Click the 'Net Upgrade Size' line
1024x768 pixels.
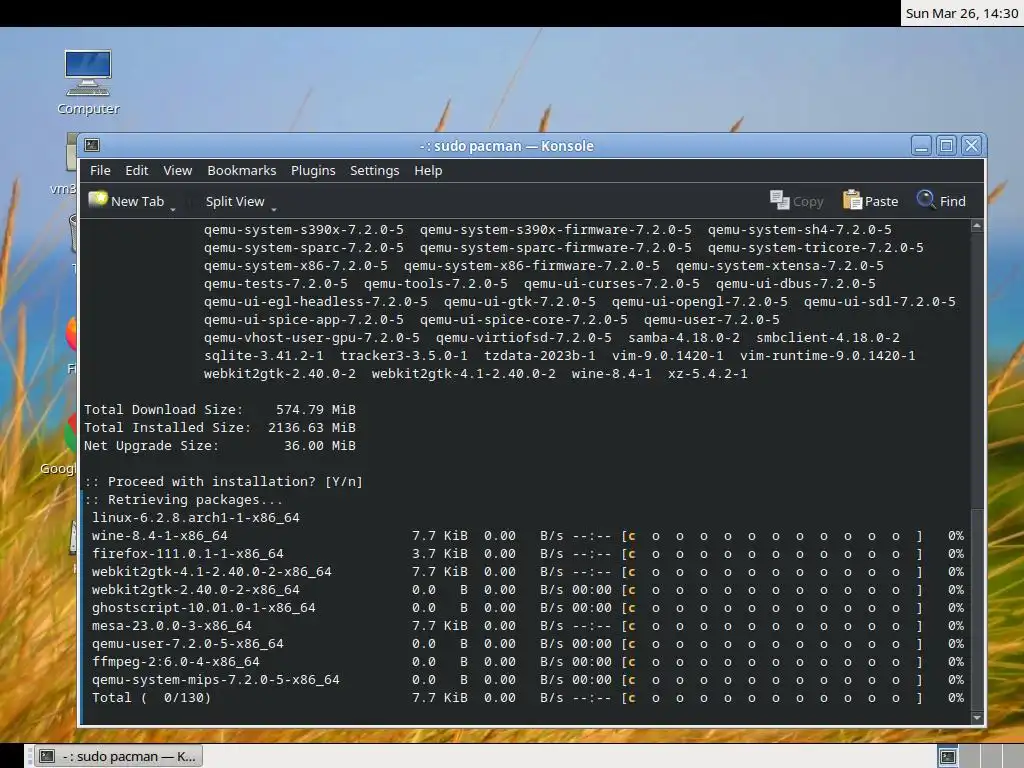[220, 445]
